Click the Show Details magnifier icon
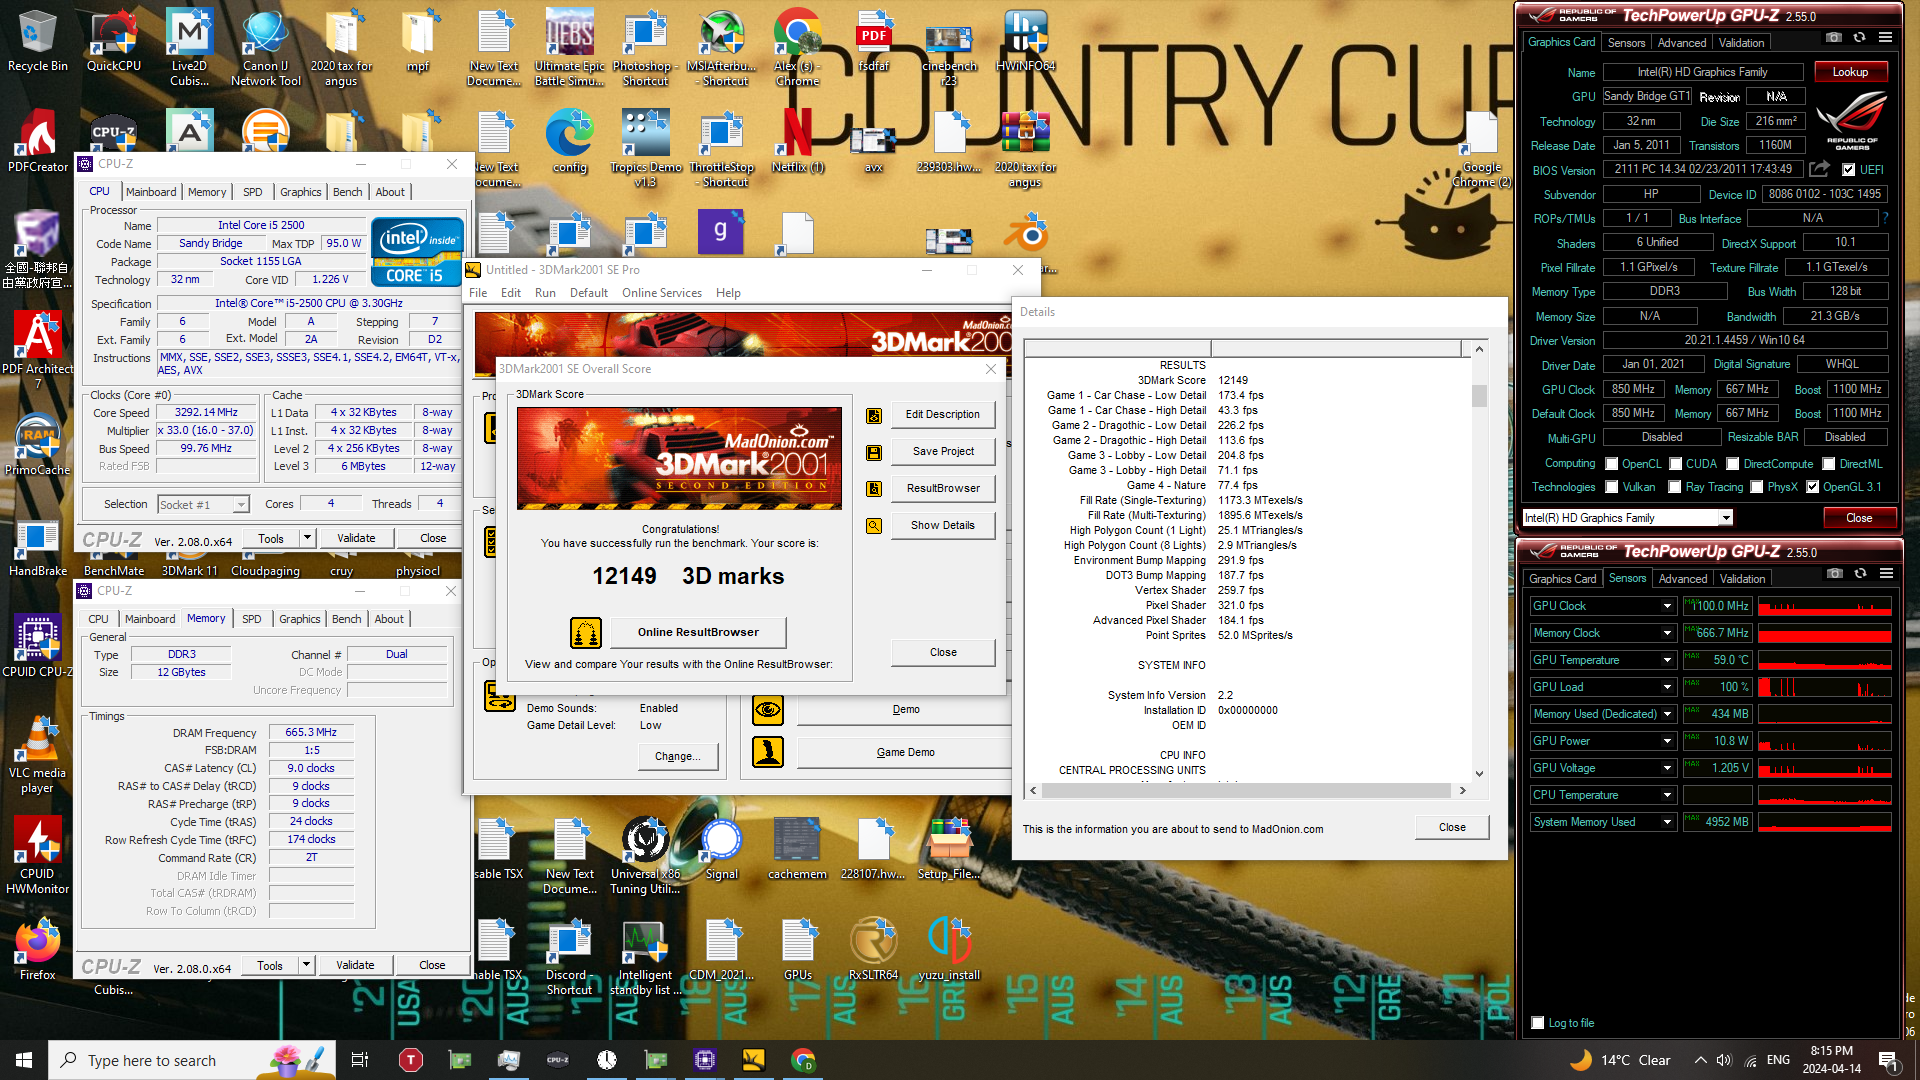This screenshot has height=1080, width=1920. [x=873, y=526]
